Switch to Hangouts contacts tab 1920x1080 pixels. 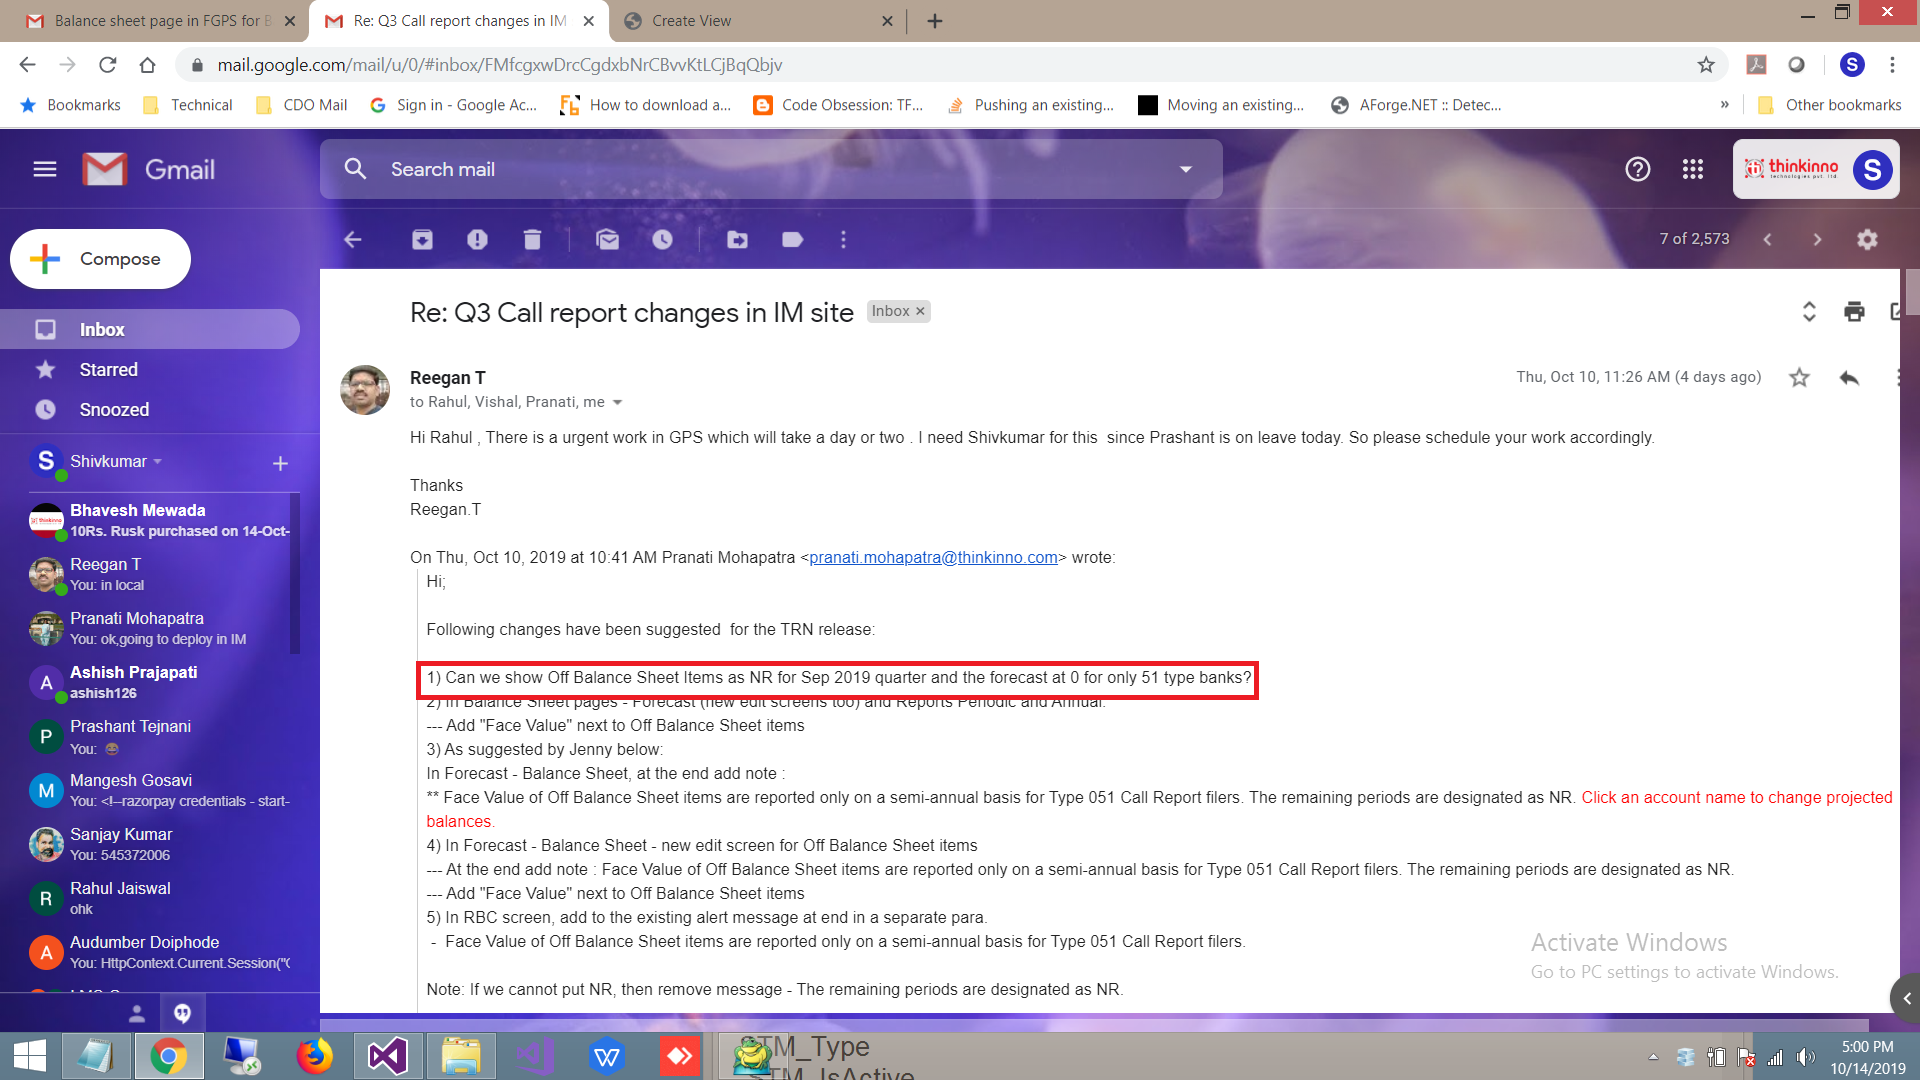[137, 1013]
